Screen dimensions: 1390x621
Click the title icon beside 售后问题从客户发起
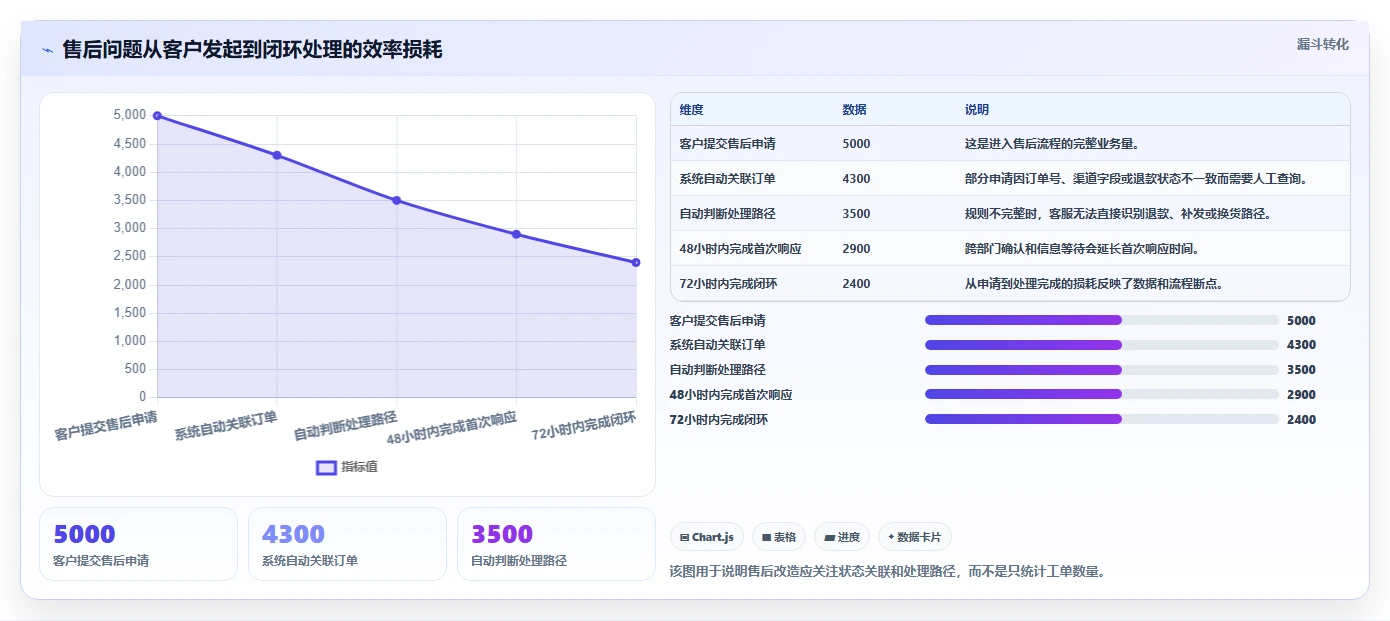[47, 50]
